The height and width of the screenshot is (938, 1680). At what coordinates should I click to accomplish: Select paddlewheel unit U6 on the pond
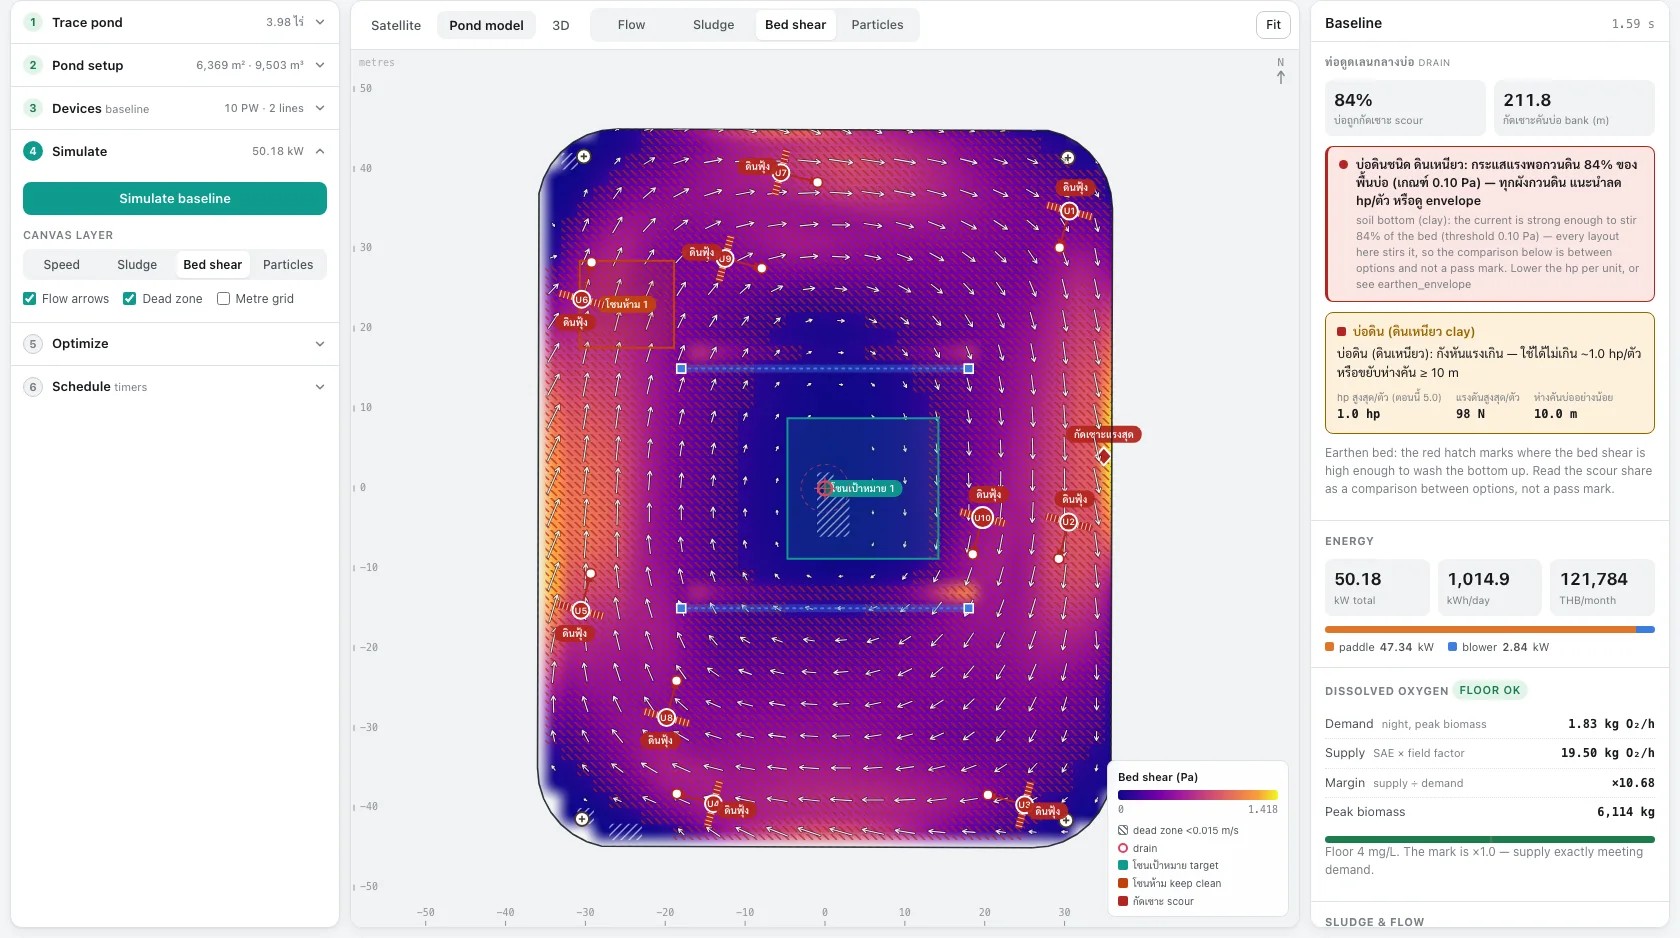point(581,299)
